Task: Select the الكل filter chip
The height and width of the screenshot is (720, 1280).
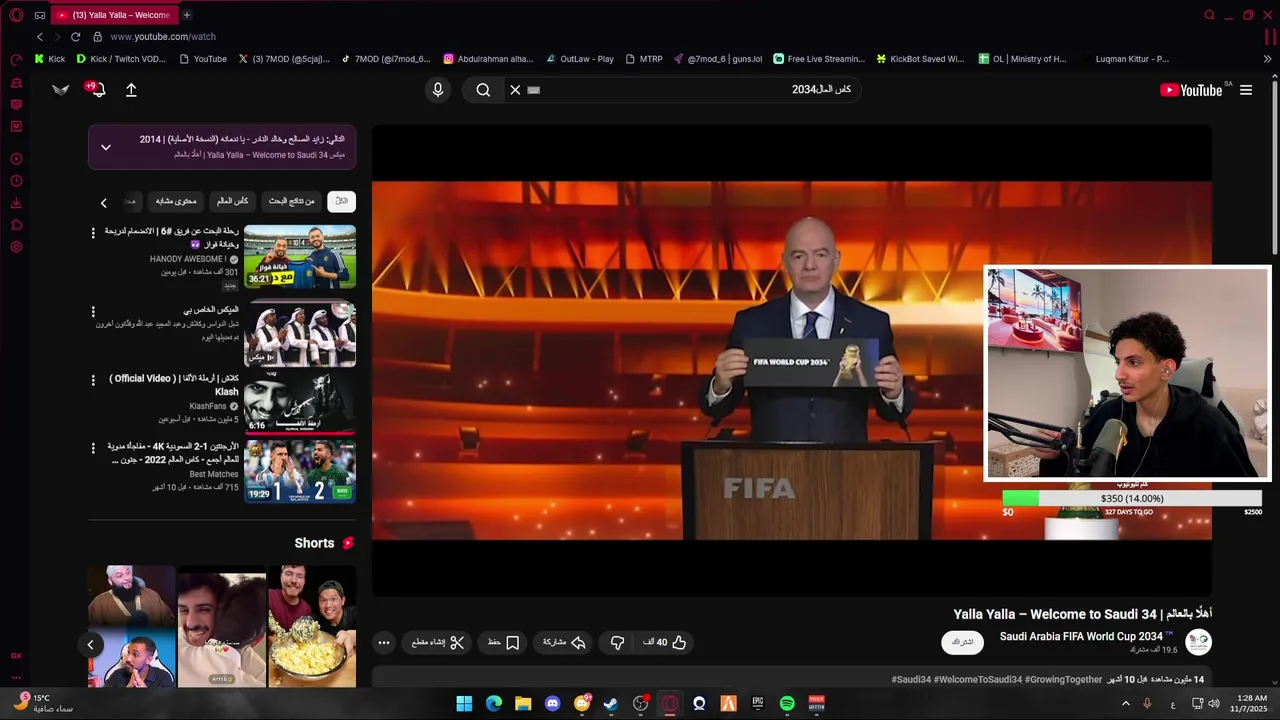Action: pyautogui.click(x=341, y=201)
